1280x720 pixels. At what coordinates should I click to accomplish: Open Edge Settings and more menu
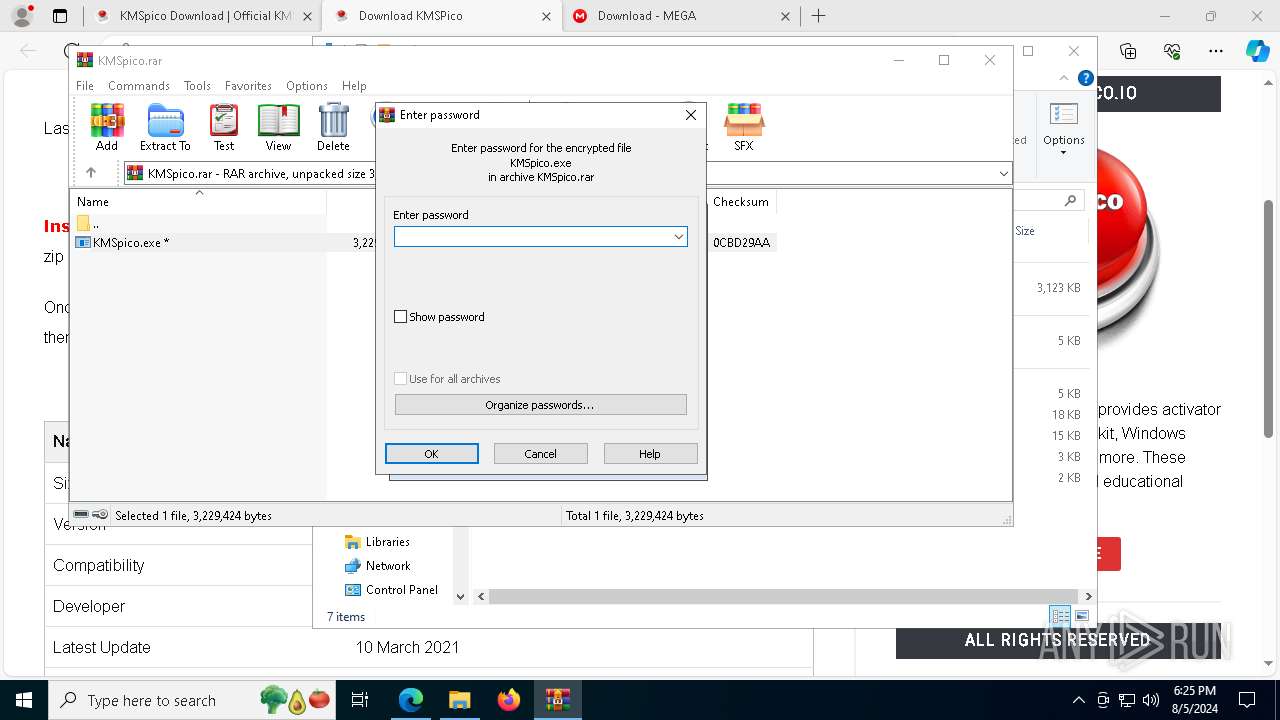1216,51
